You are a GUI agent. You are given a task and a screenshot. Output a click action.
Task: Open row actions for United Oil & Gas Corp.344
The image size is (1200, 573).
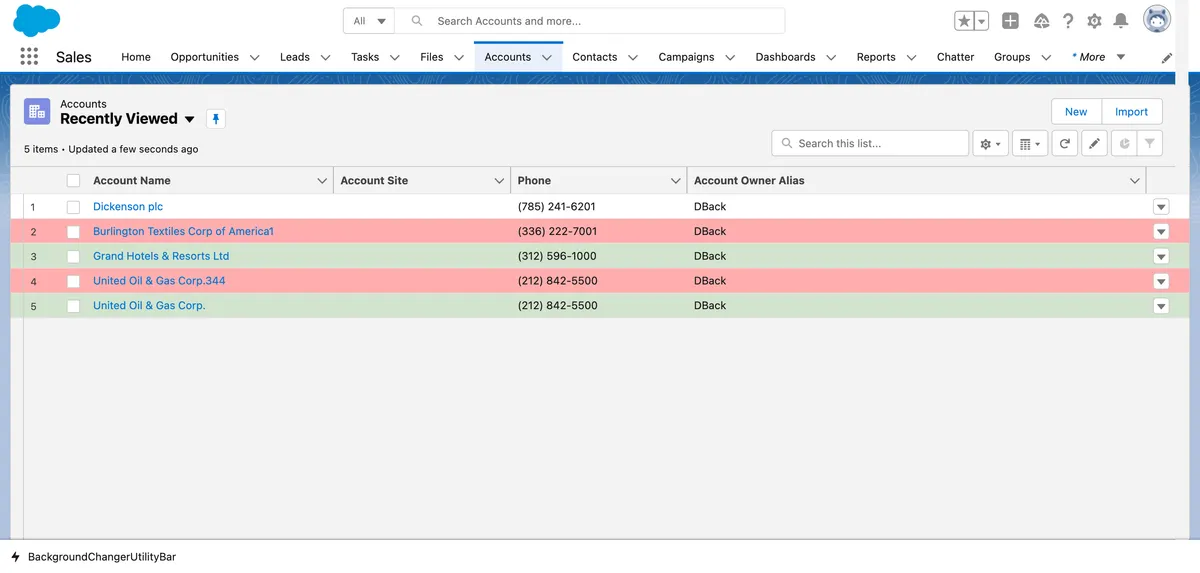coord(1161,282)
